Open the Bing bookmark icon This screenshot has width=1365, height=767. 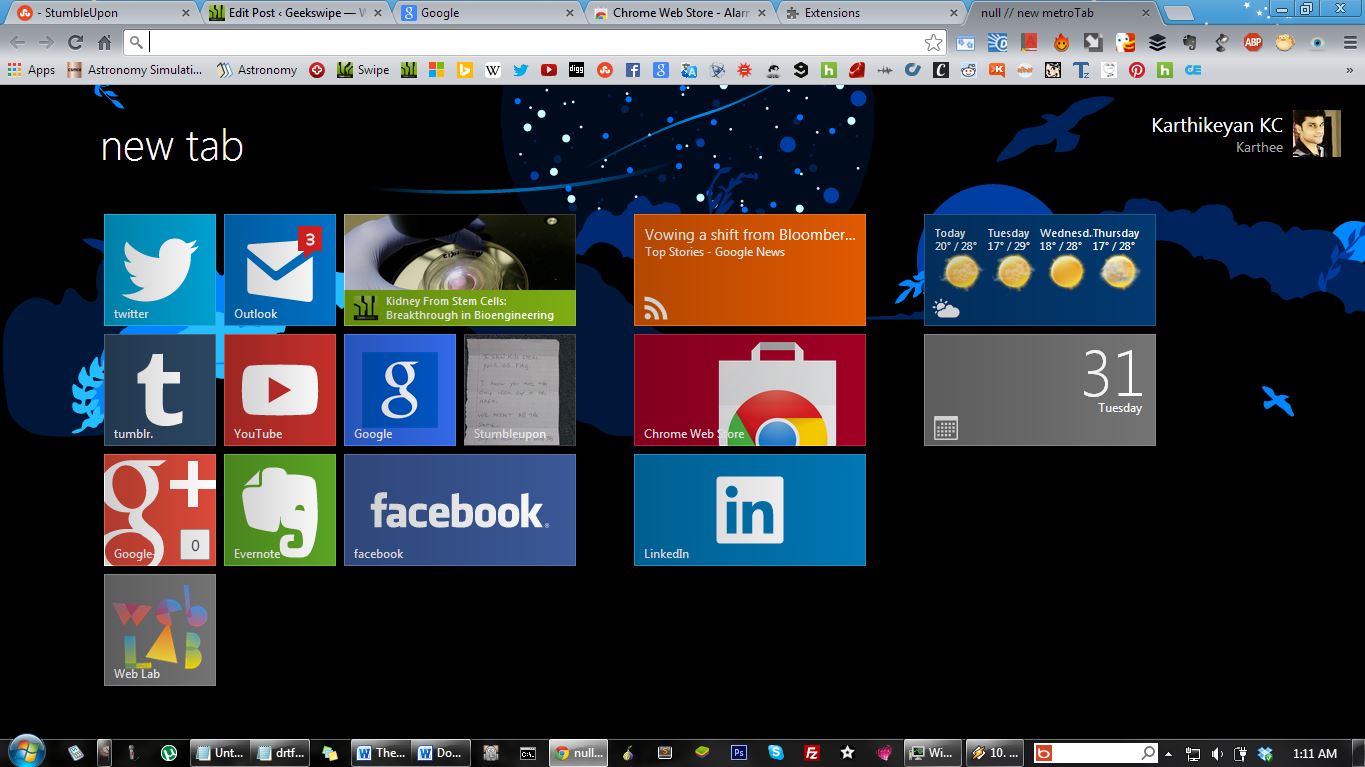coord(464,70)
